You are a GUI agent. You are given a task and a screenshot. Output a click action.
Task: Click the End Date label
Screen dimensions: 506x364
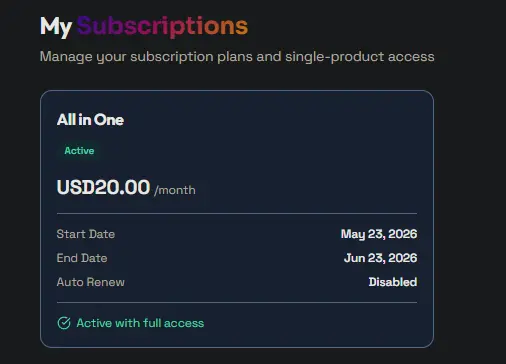click(x=82, y=258)
